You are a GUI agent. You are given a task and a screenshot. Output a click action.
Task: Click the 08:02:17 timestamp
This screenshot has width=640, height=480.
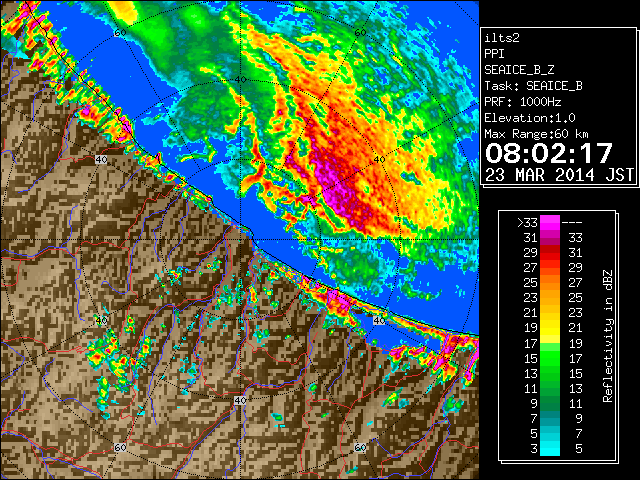click(549, 153)
